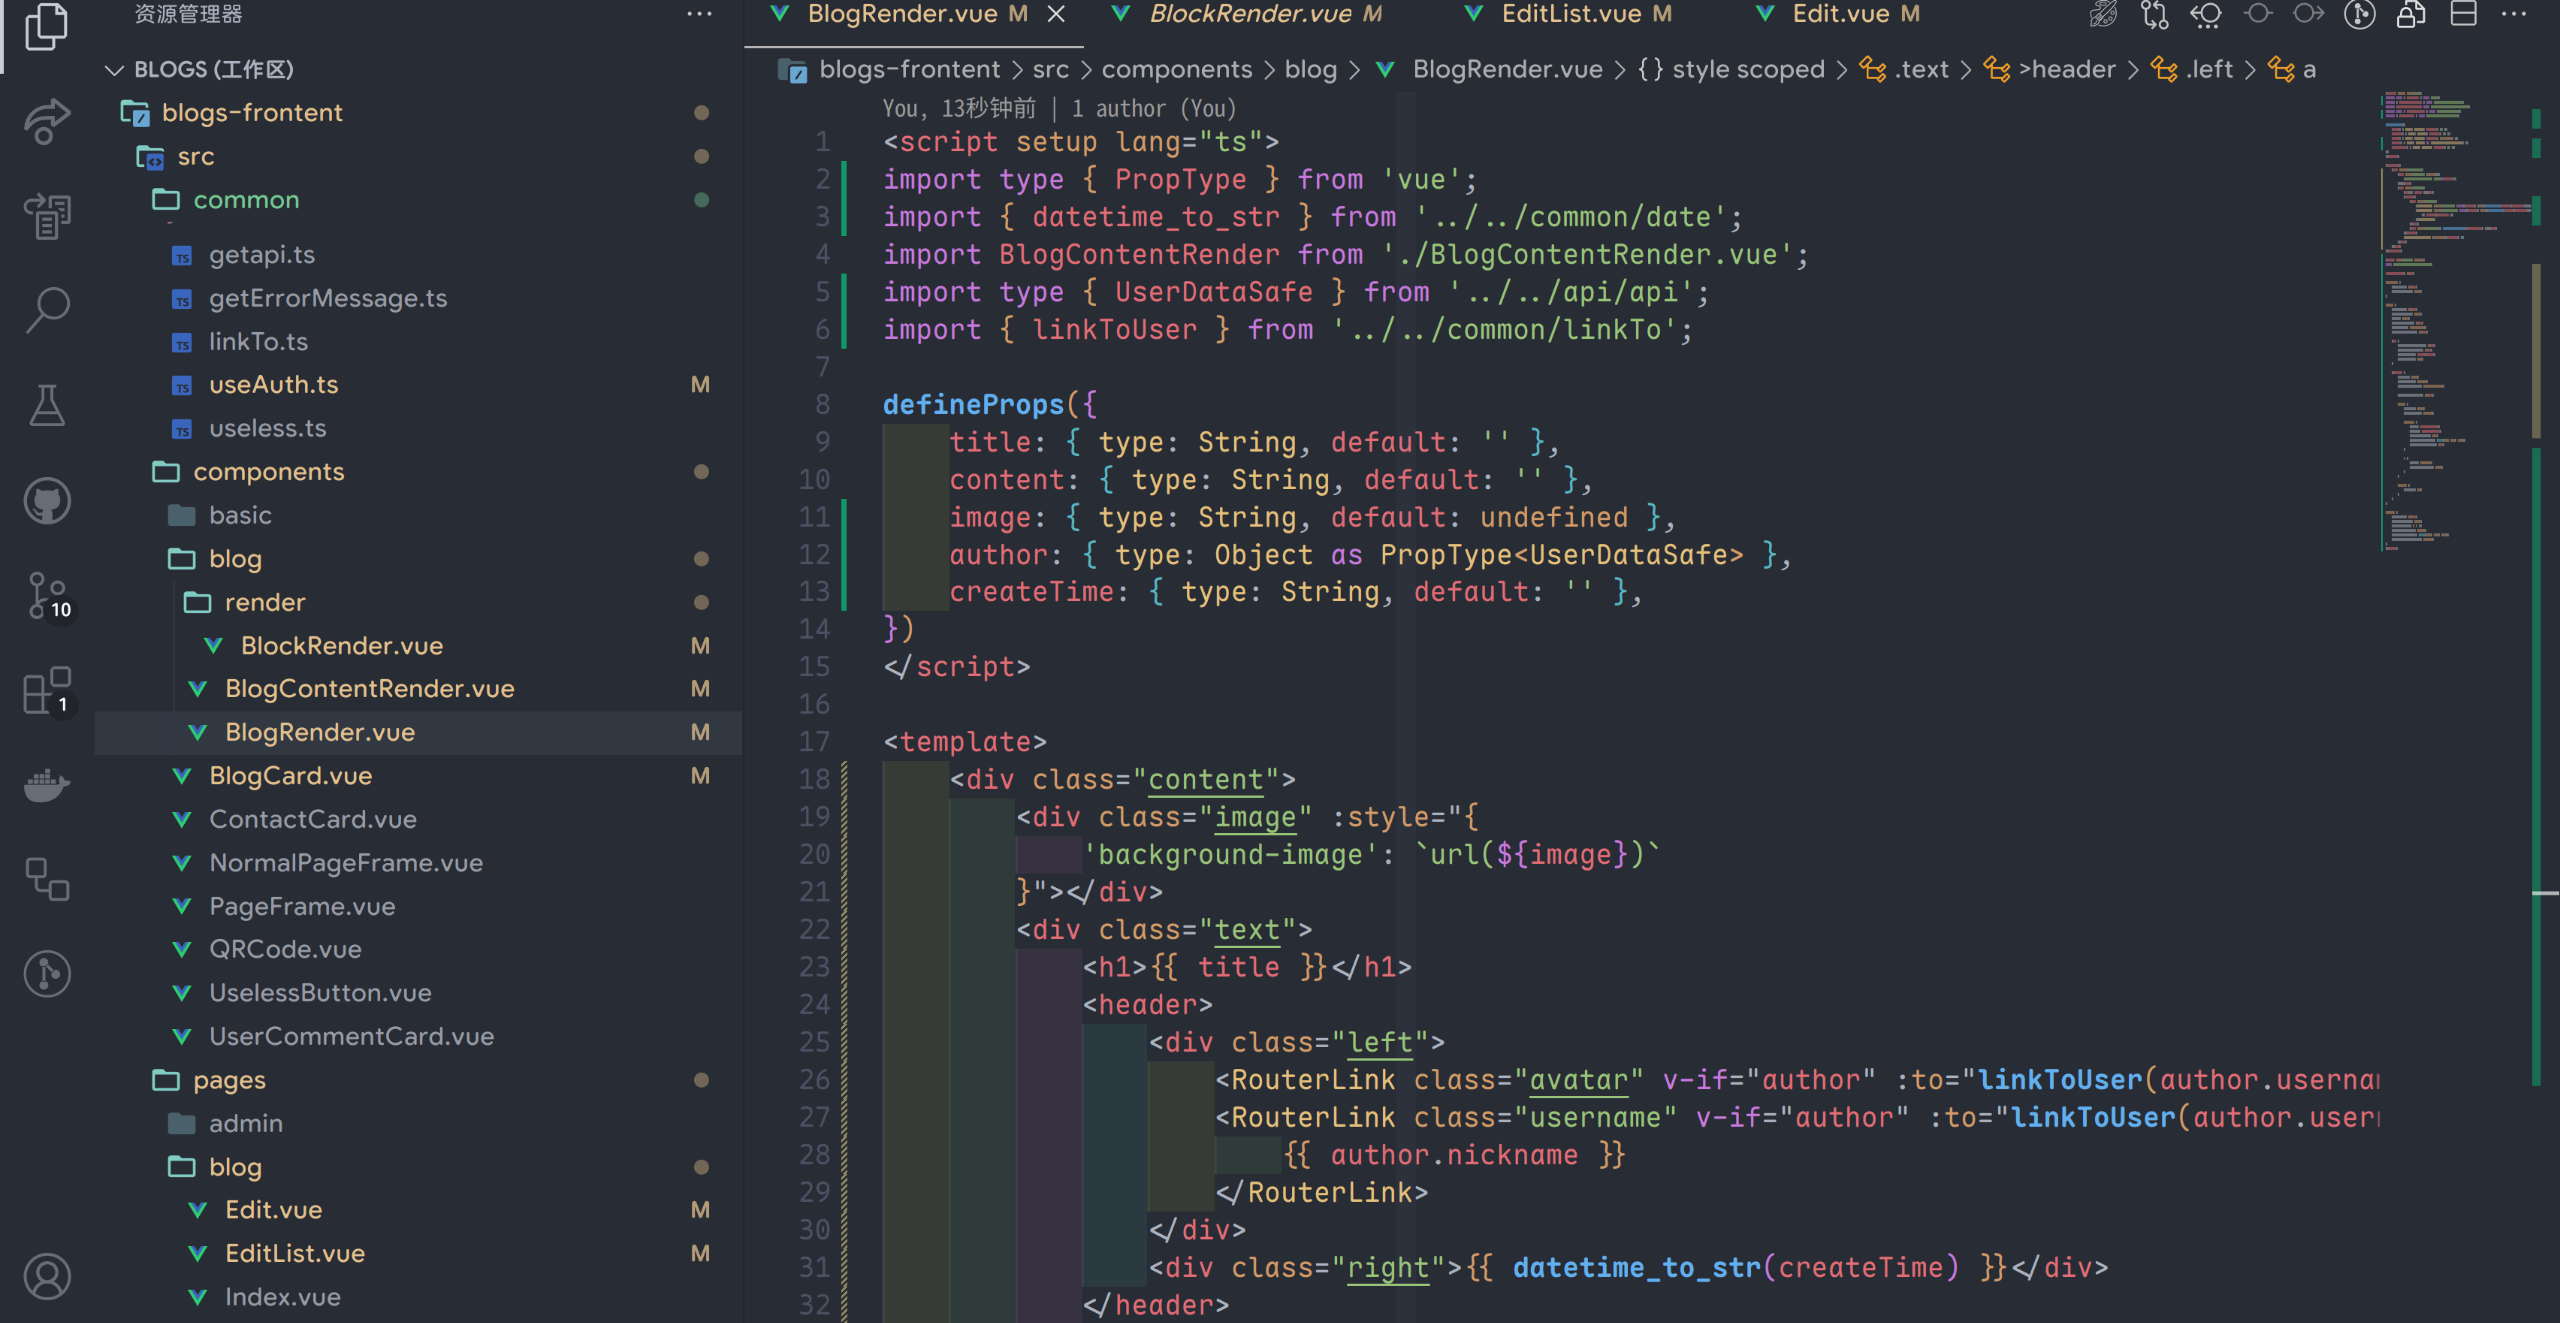Open the GitHub panel in activity bar

click(46, 500)
